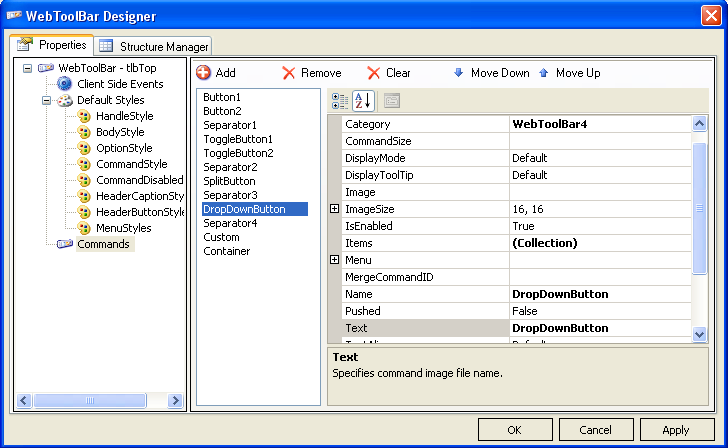Click the Move Down arrow icon

[459, 73]
